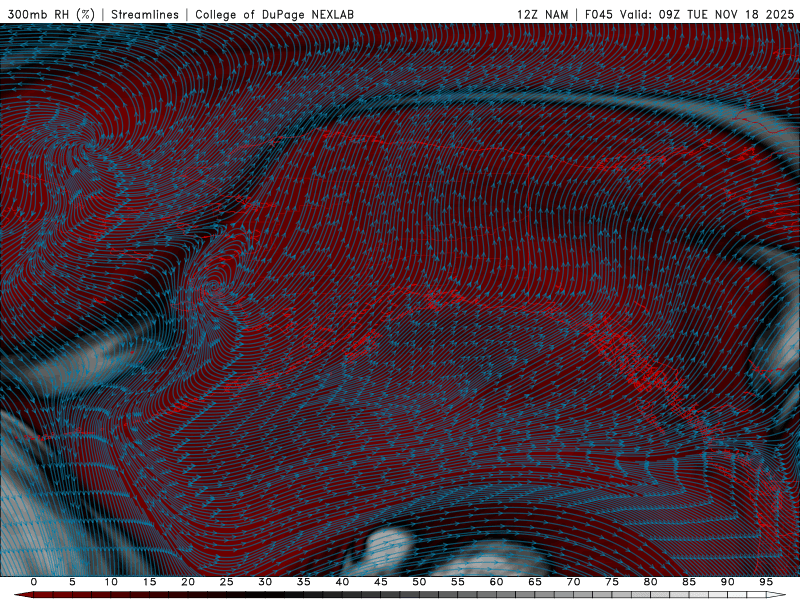Screen dimensions: 800x600
Task: Click the colorbar label "20"
Action: click(188, 582)
